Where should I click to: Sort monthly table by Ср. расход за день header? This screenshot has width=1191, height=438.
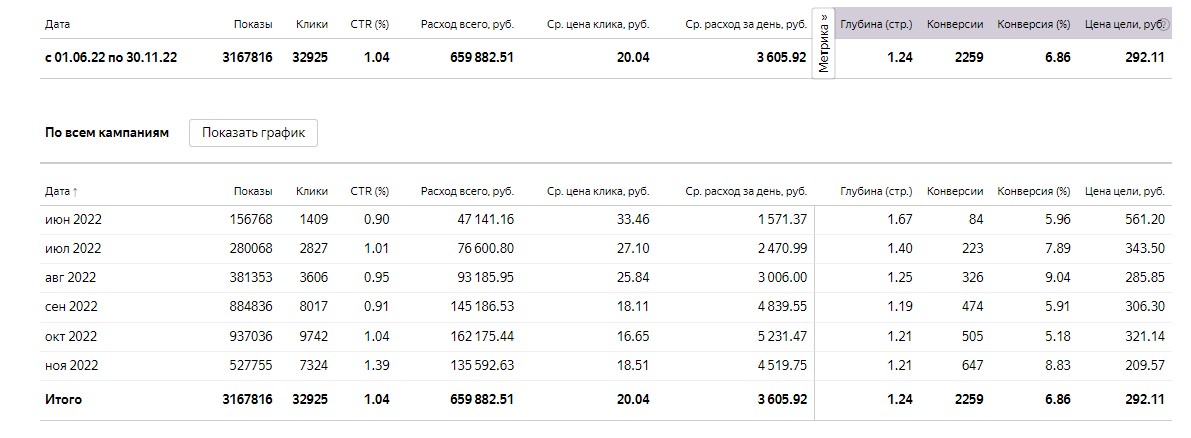(x=746, y=191)
